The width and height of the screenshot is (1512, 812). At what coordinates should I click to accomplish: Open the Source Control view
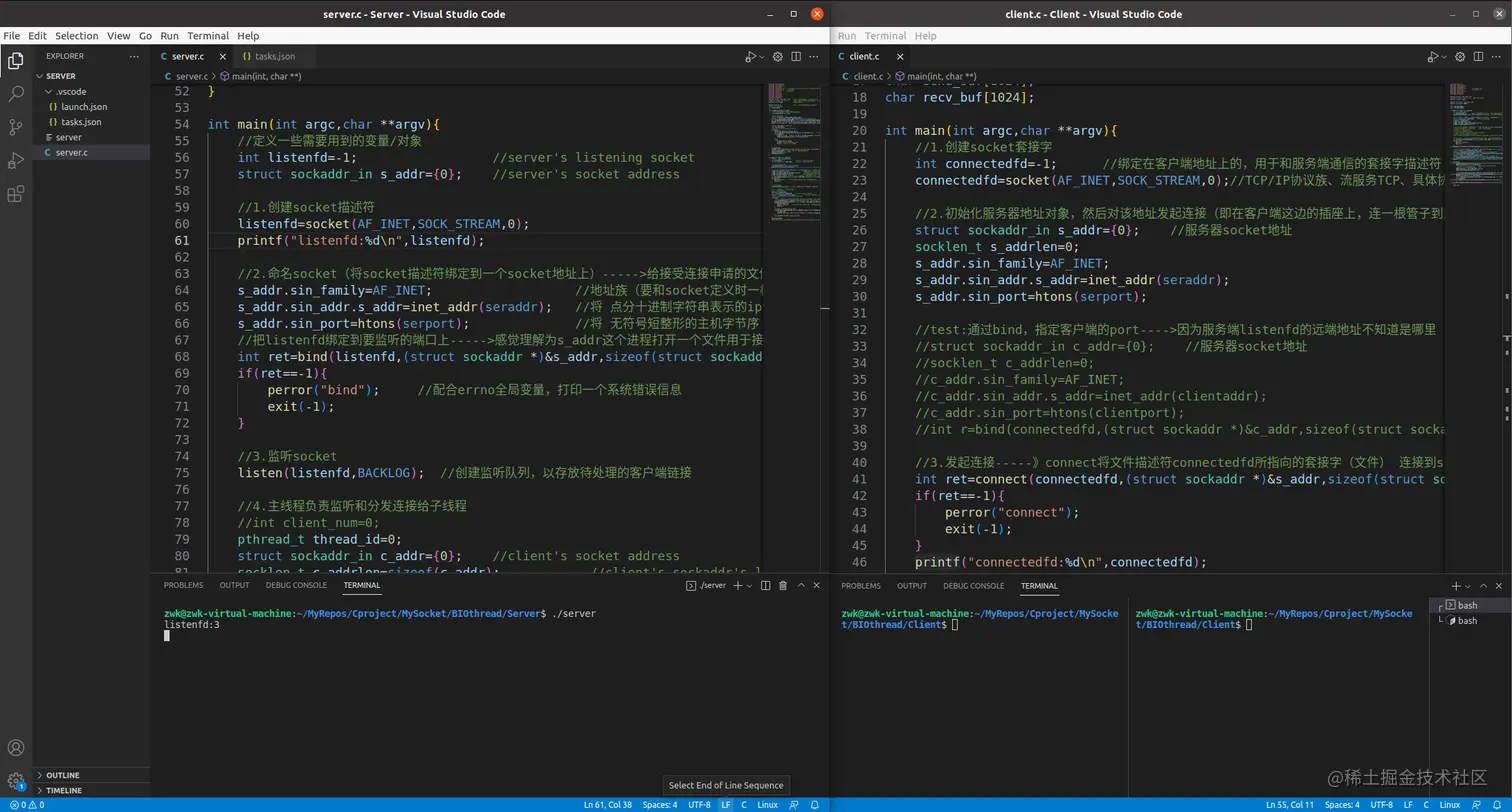(x=16, y=127)
